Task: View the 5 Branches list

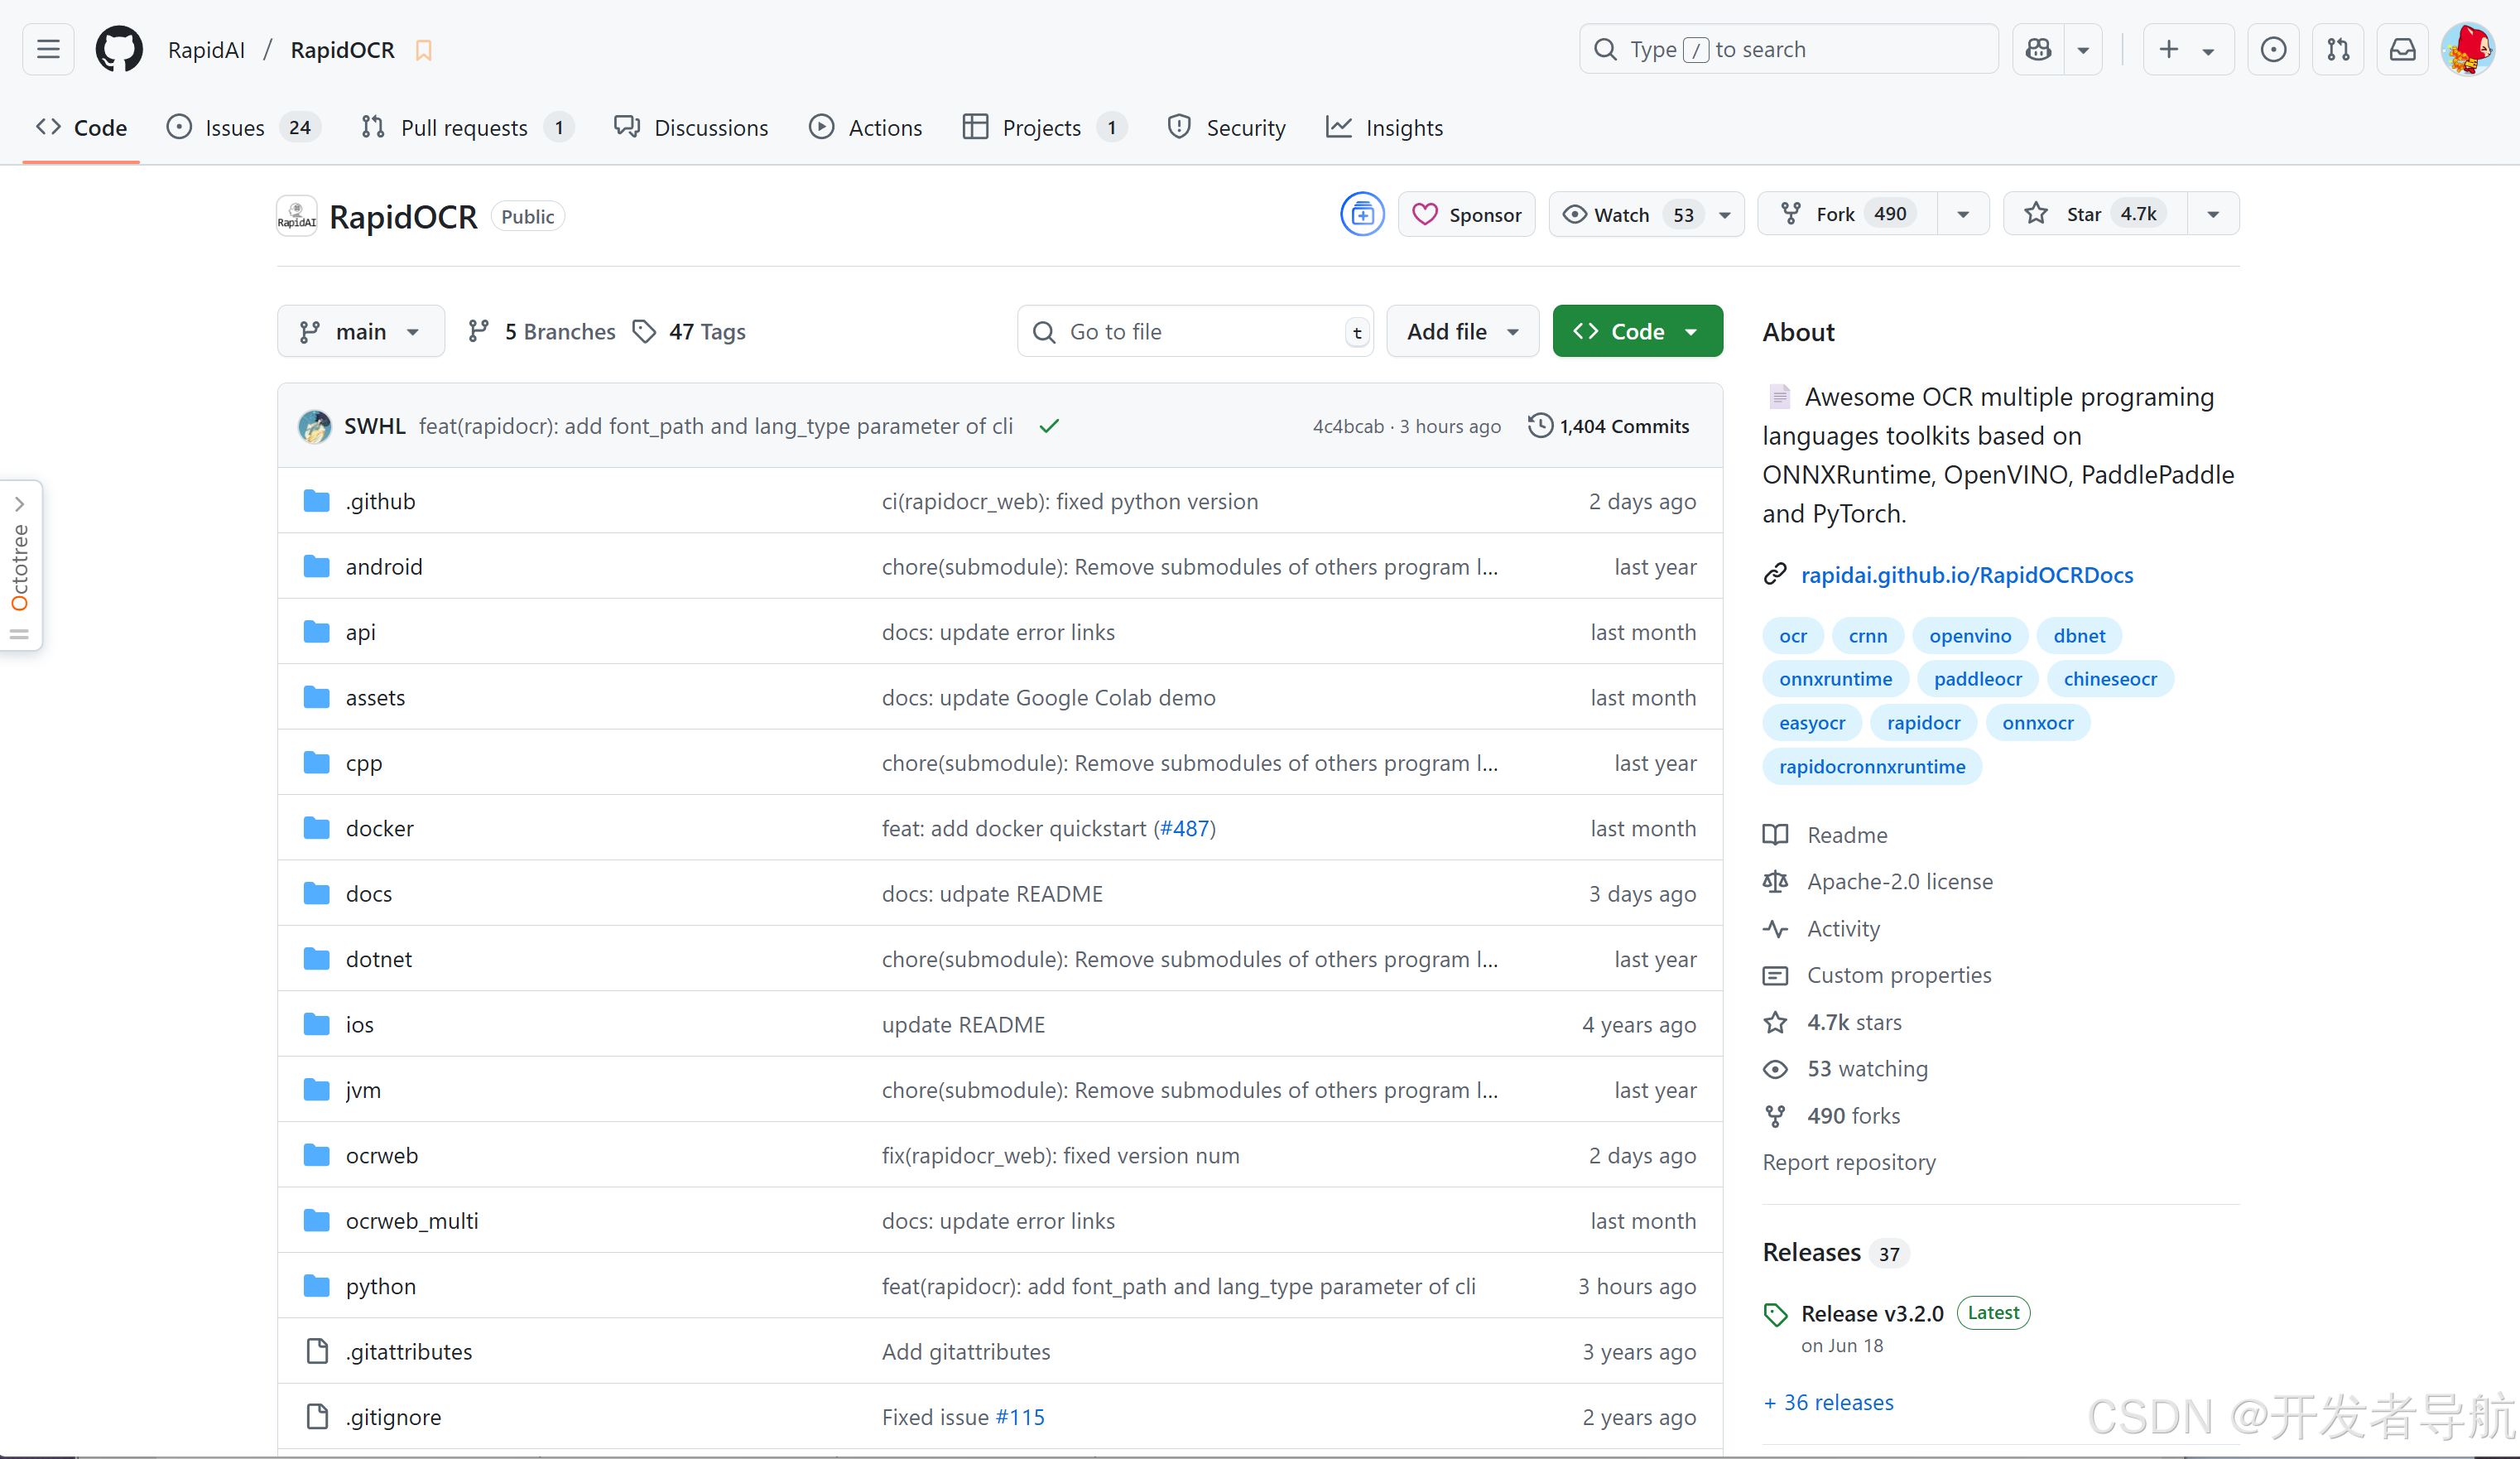Action: [542, 332]
